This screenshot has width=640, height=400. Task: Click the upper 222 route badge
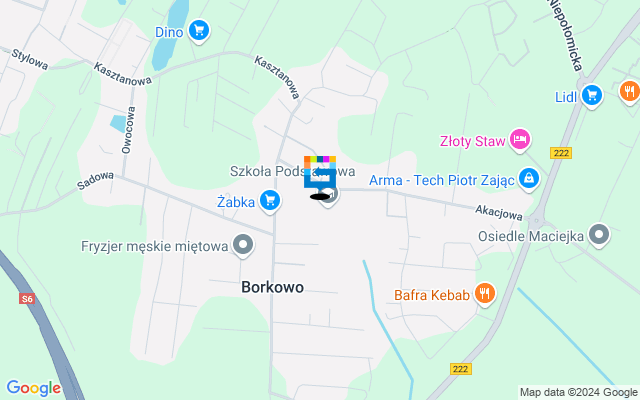click(561, 153)
